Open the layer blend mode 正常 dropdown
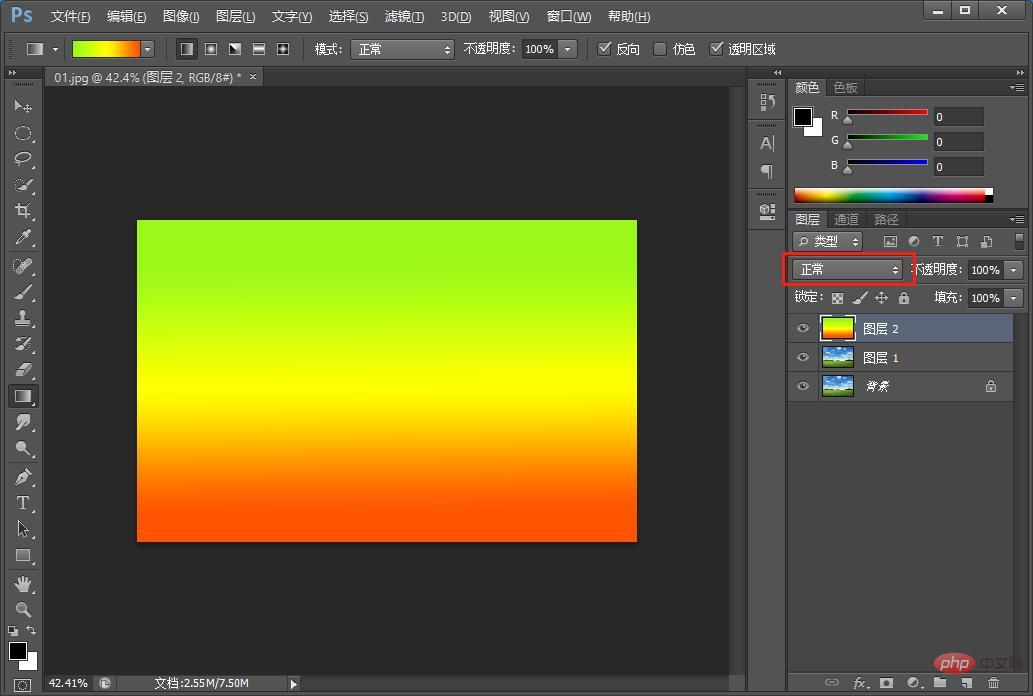The height and width of the screenshot is (696, 1033). click(847, 270)
